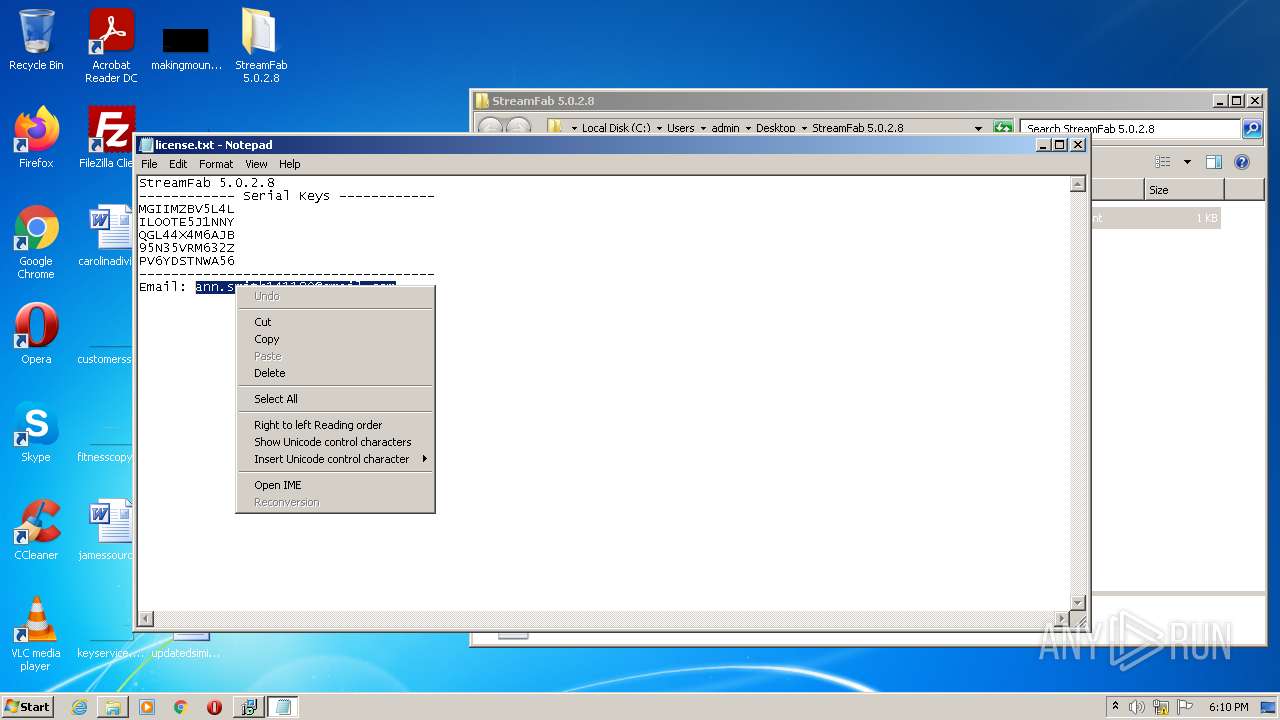This screenshot has width=1280, height=720.
Task: Open Windows Explorer from the taskbar
Action: tap(113, 707)
